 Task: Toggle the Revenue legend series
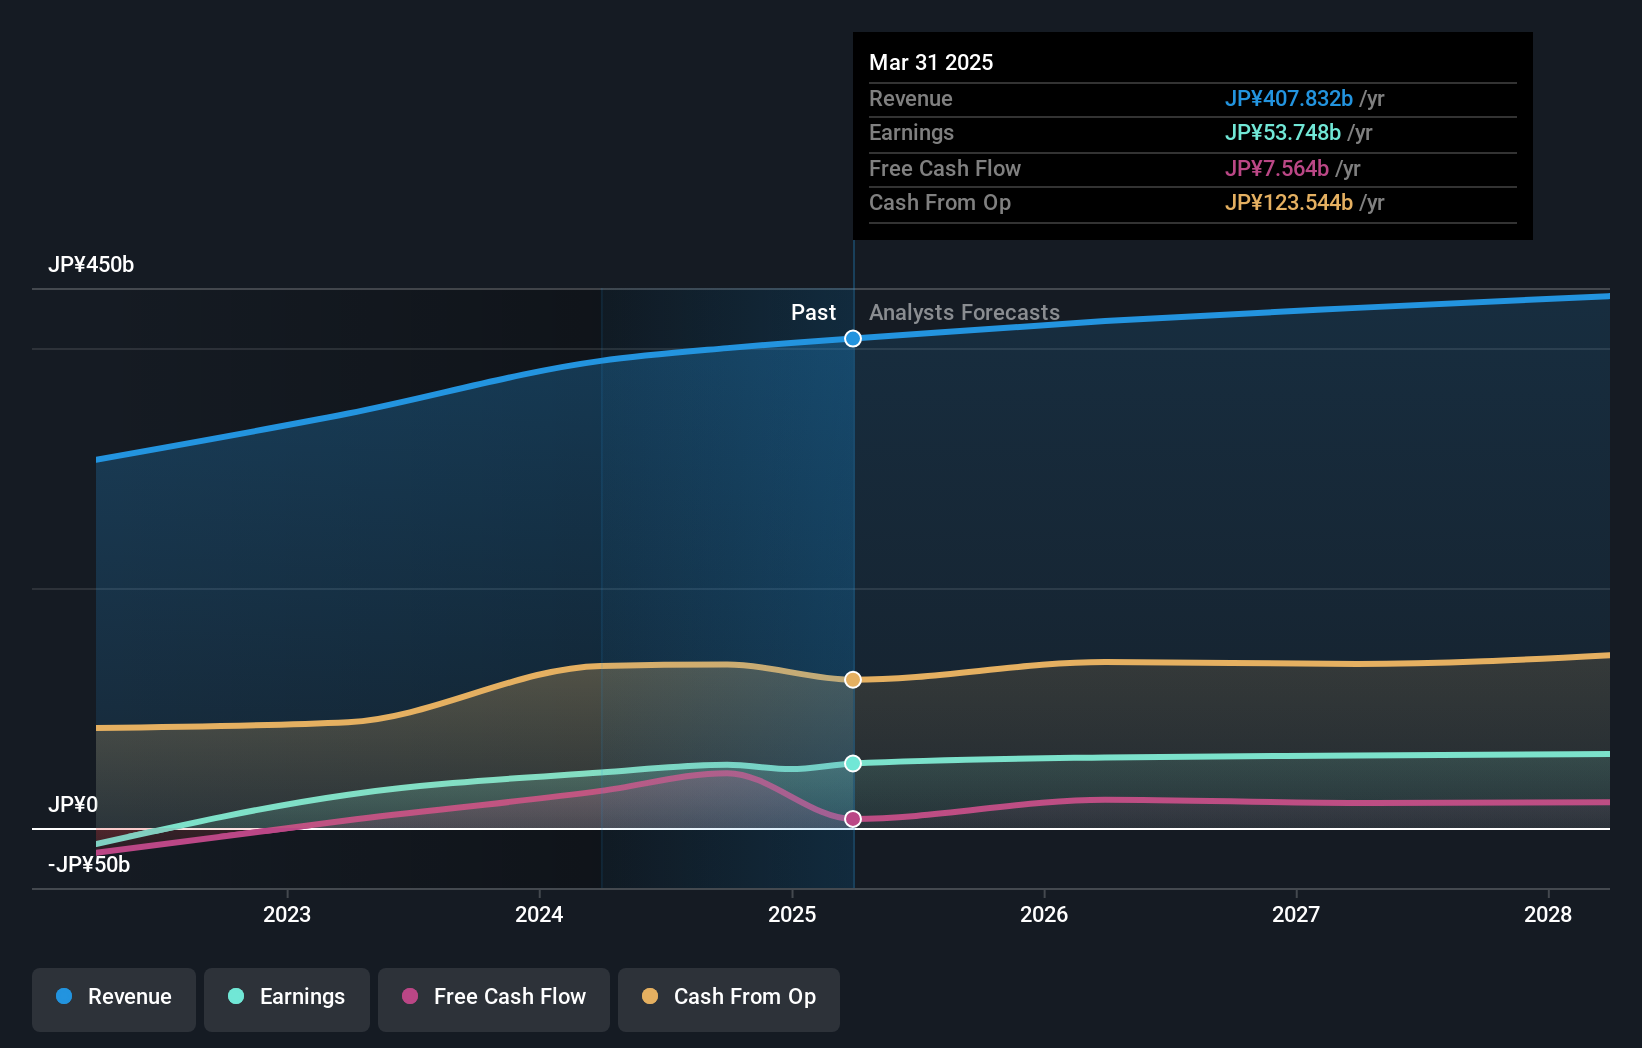[114, 998]
